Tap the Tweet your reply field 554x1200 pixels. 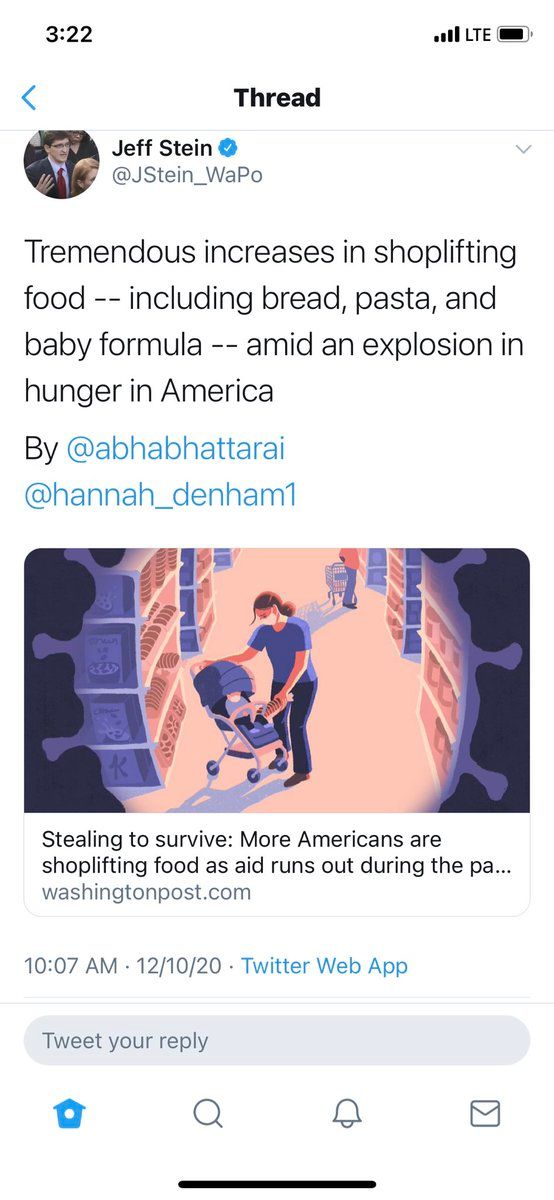pos(277,1040)
